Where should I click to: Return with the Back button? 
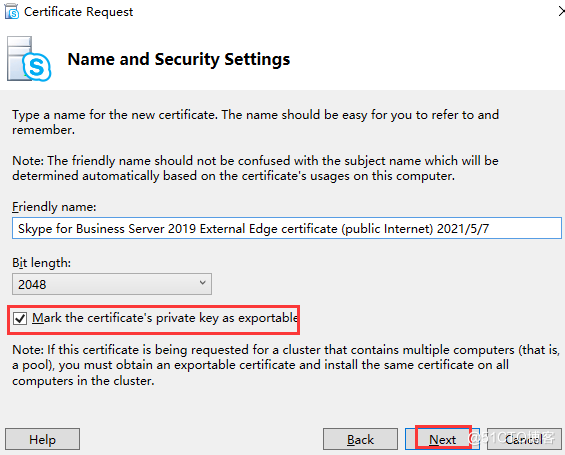[360, 439]
